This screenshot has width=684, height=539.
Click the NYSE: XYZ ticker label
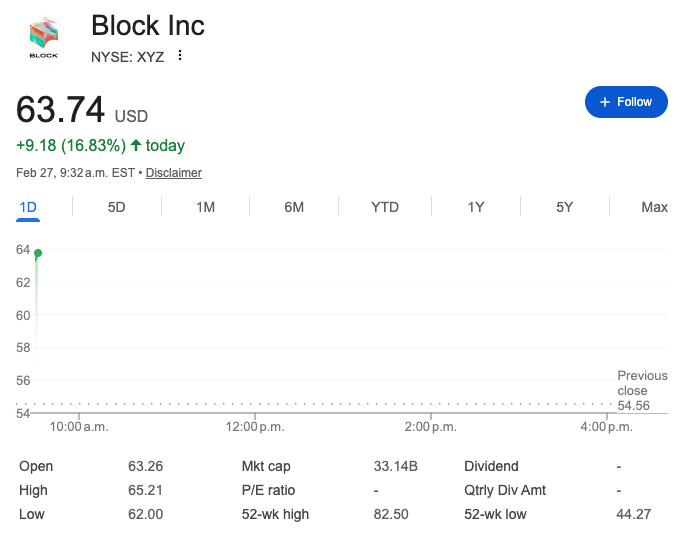pyautogui.click(x=127, y=55)
